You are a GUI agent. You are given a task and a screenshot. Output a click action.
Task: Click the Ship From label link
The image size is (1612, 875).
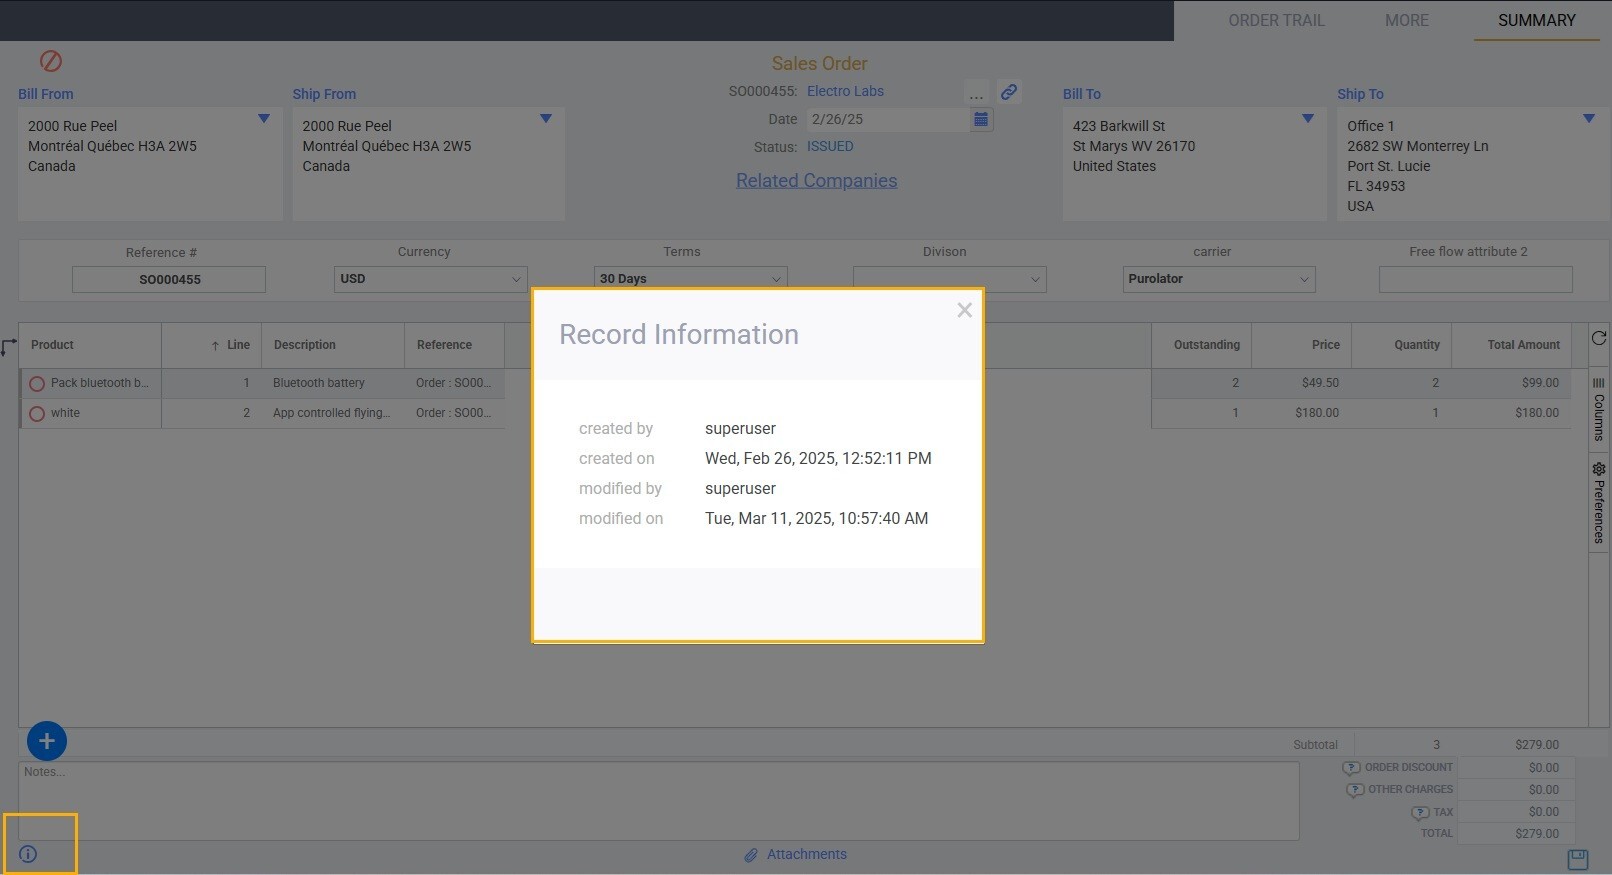[x=324, y=94]
